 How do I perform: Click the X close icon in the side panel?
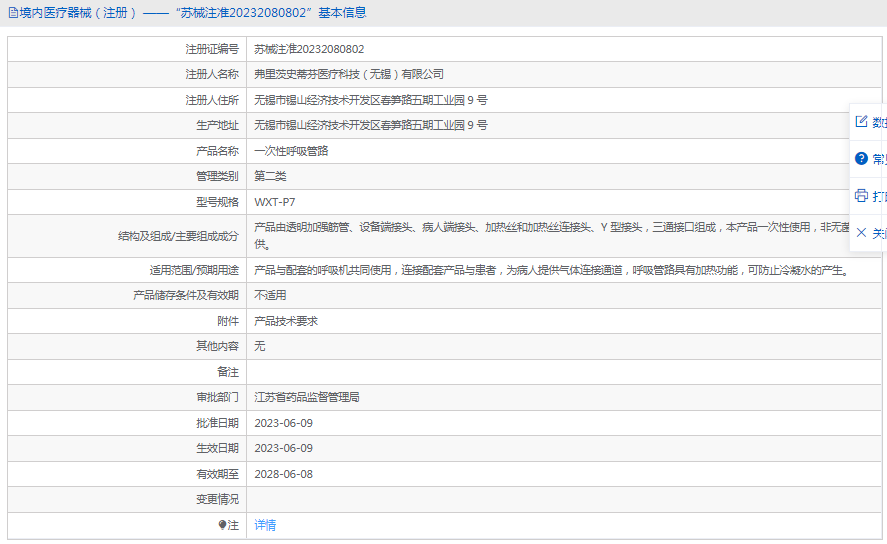[x=861, y=232]
